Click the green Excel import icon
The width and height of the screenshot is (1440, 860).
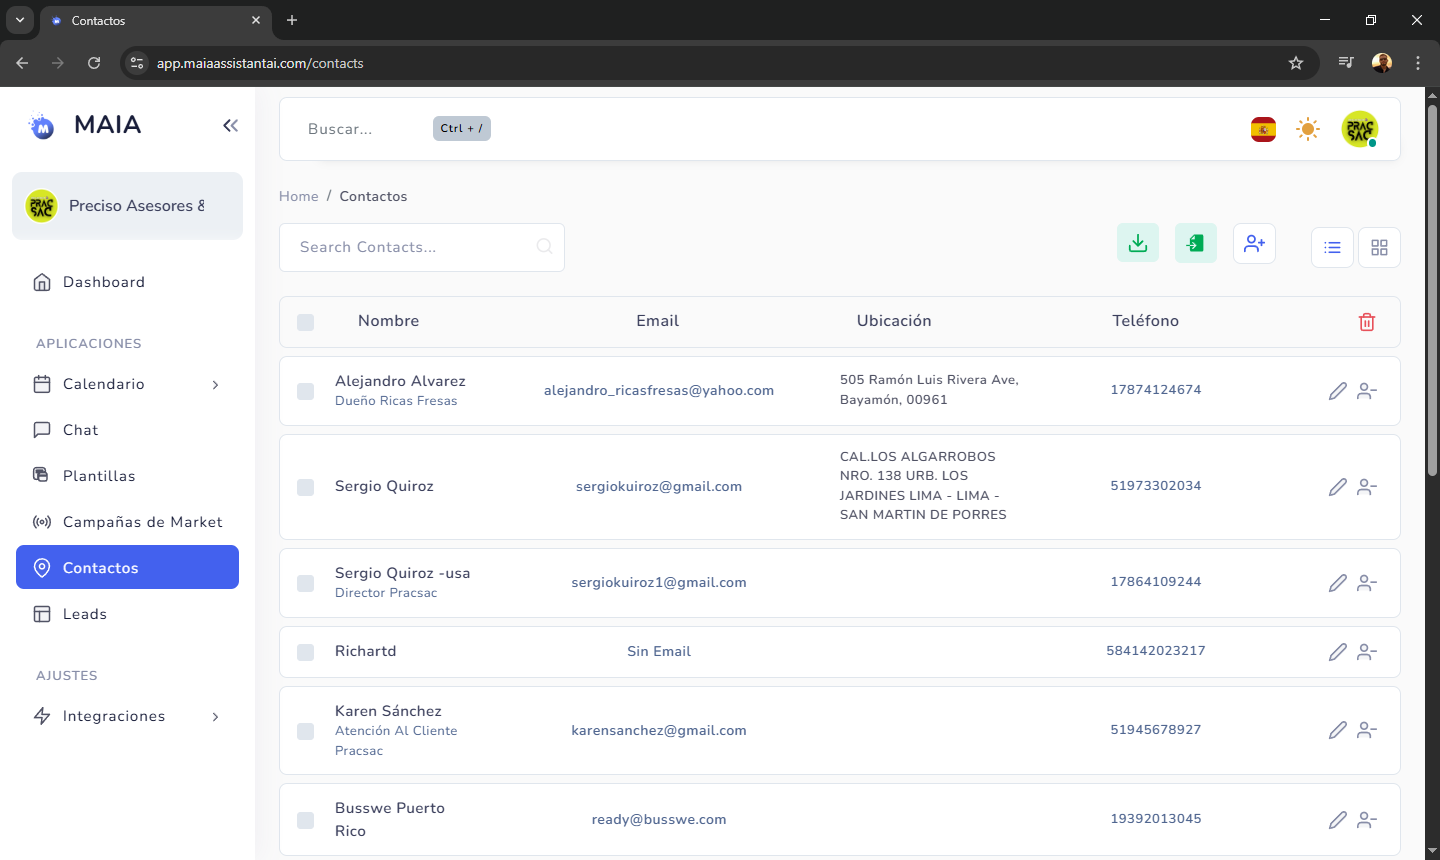click(x=1195, y=243)
